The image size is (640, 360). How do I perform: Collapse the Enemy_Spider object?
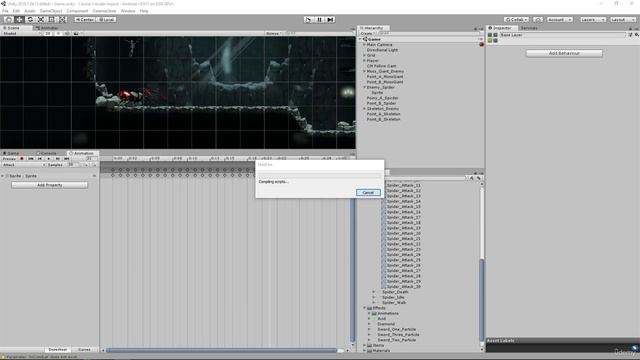point(364,87)
